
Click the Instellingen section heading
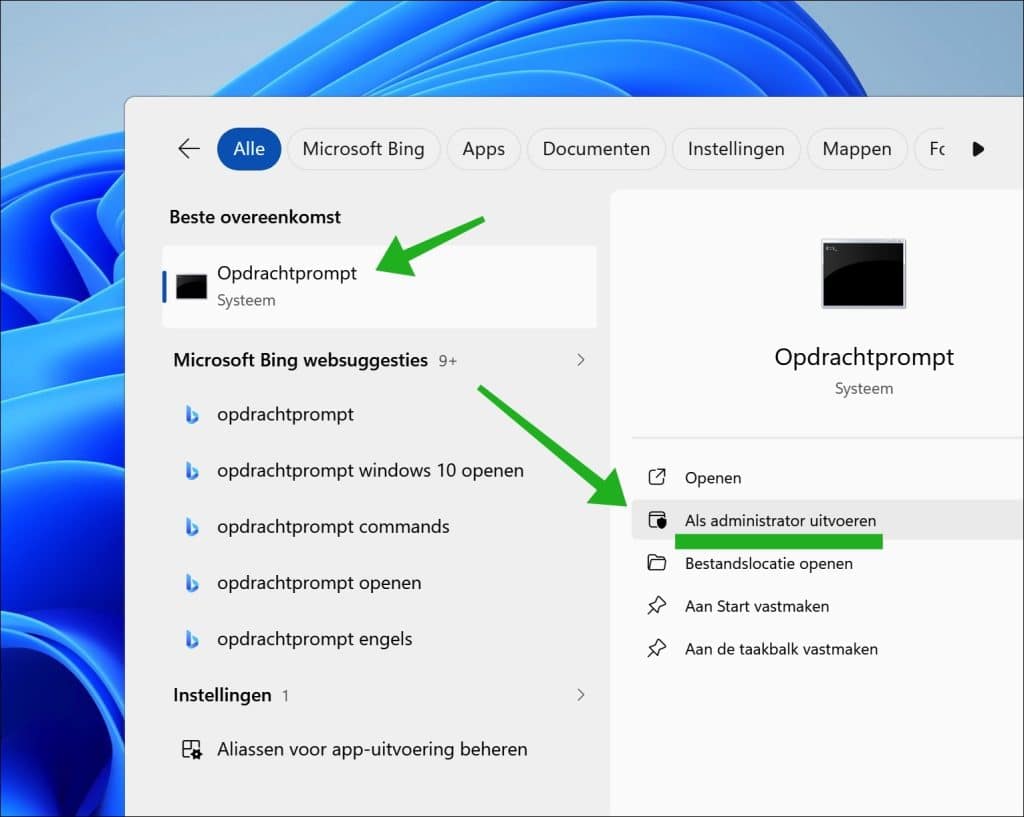[x=222, y=695]
